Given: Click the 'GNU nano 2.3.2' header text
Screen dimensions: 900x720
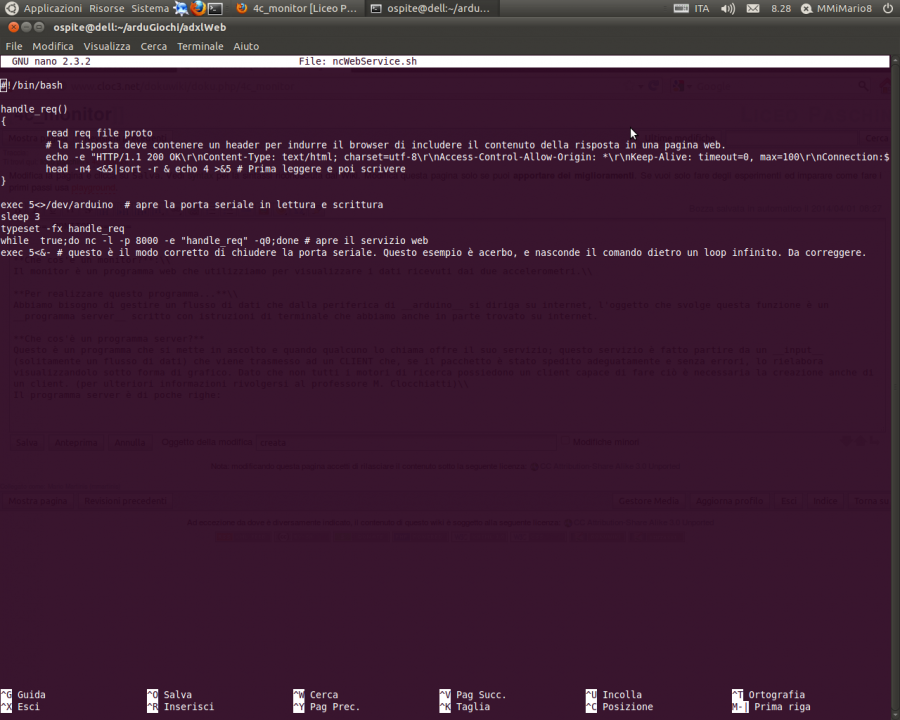Looking at the screenshot, I should point(51,61).
